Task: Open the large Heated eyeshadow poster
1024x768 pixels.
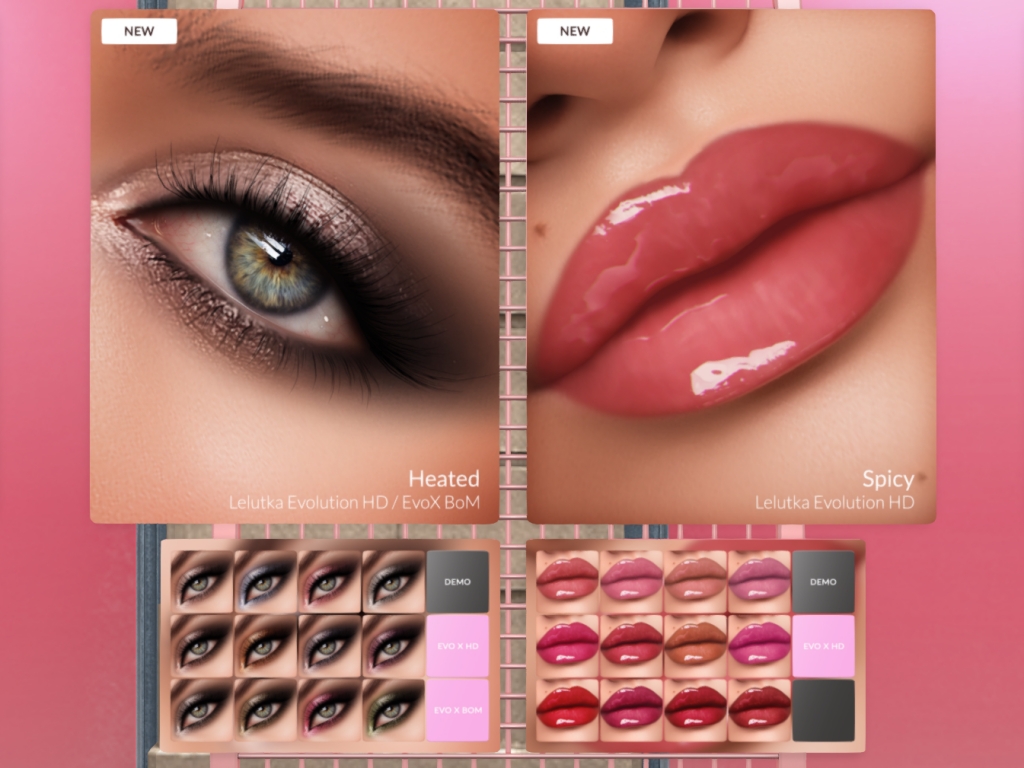Action: [294, 260]
